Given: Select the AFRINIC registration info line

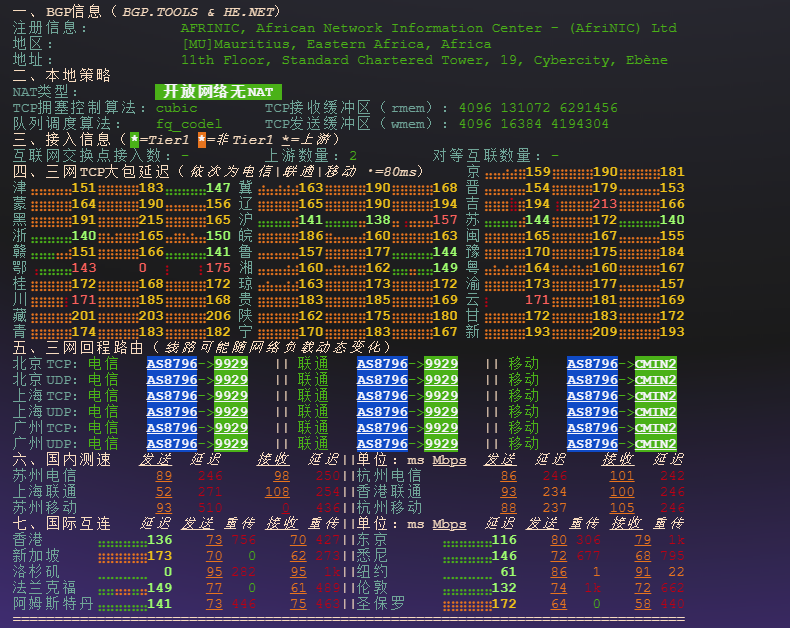Looking at the screenshot, I should [428, 28].
